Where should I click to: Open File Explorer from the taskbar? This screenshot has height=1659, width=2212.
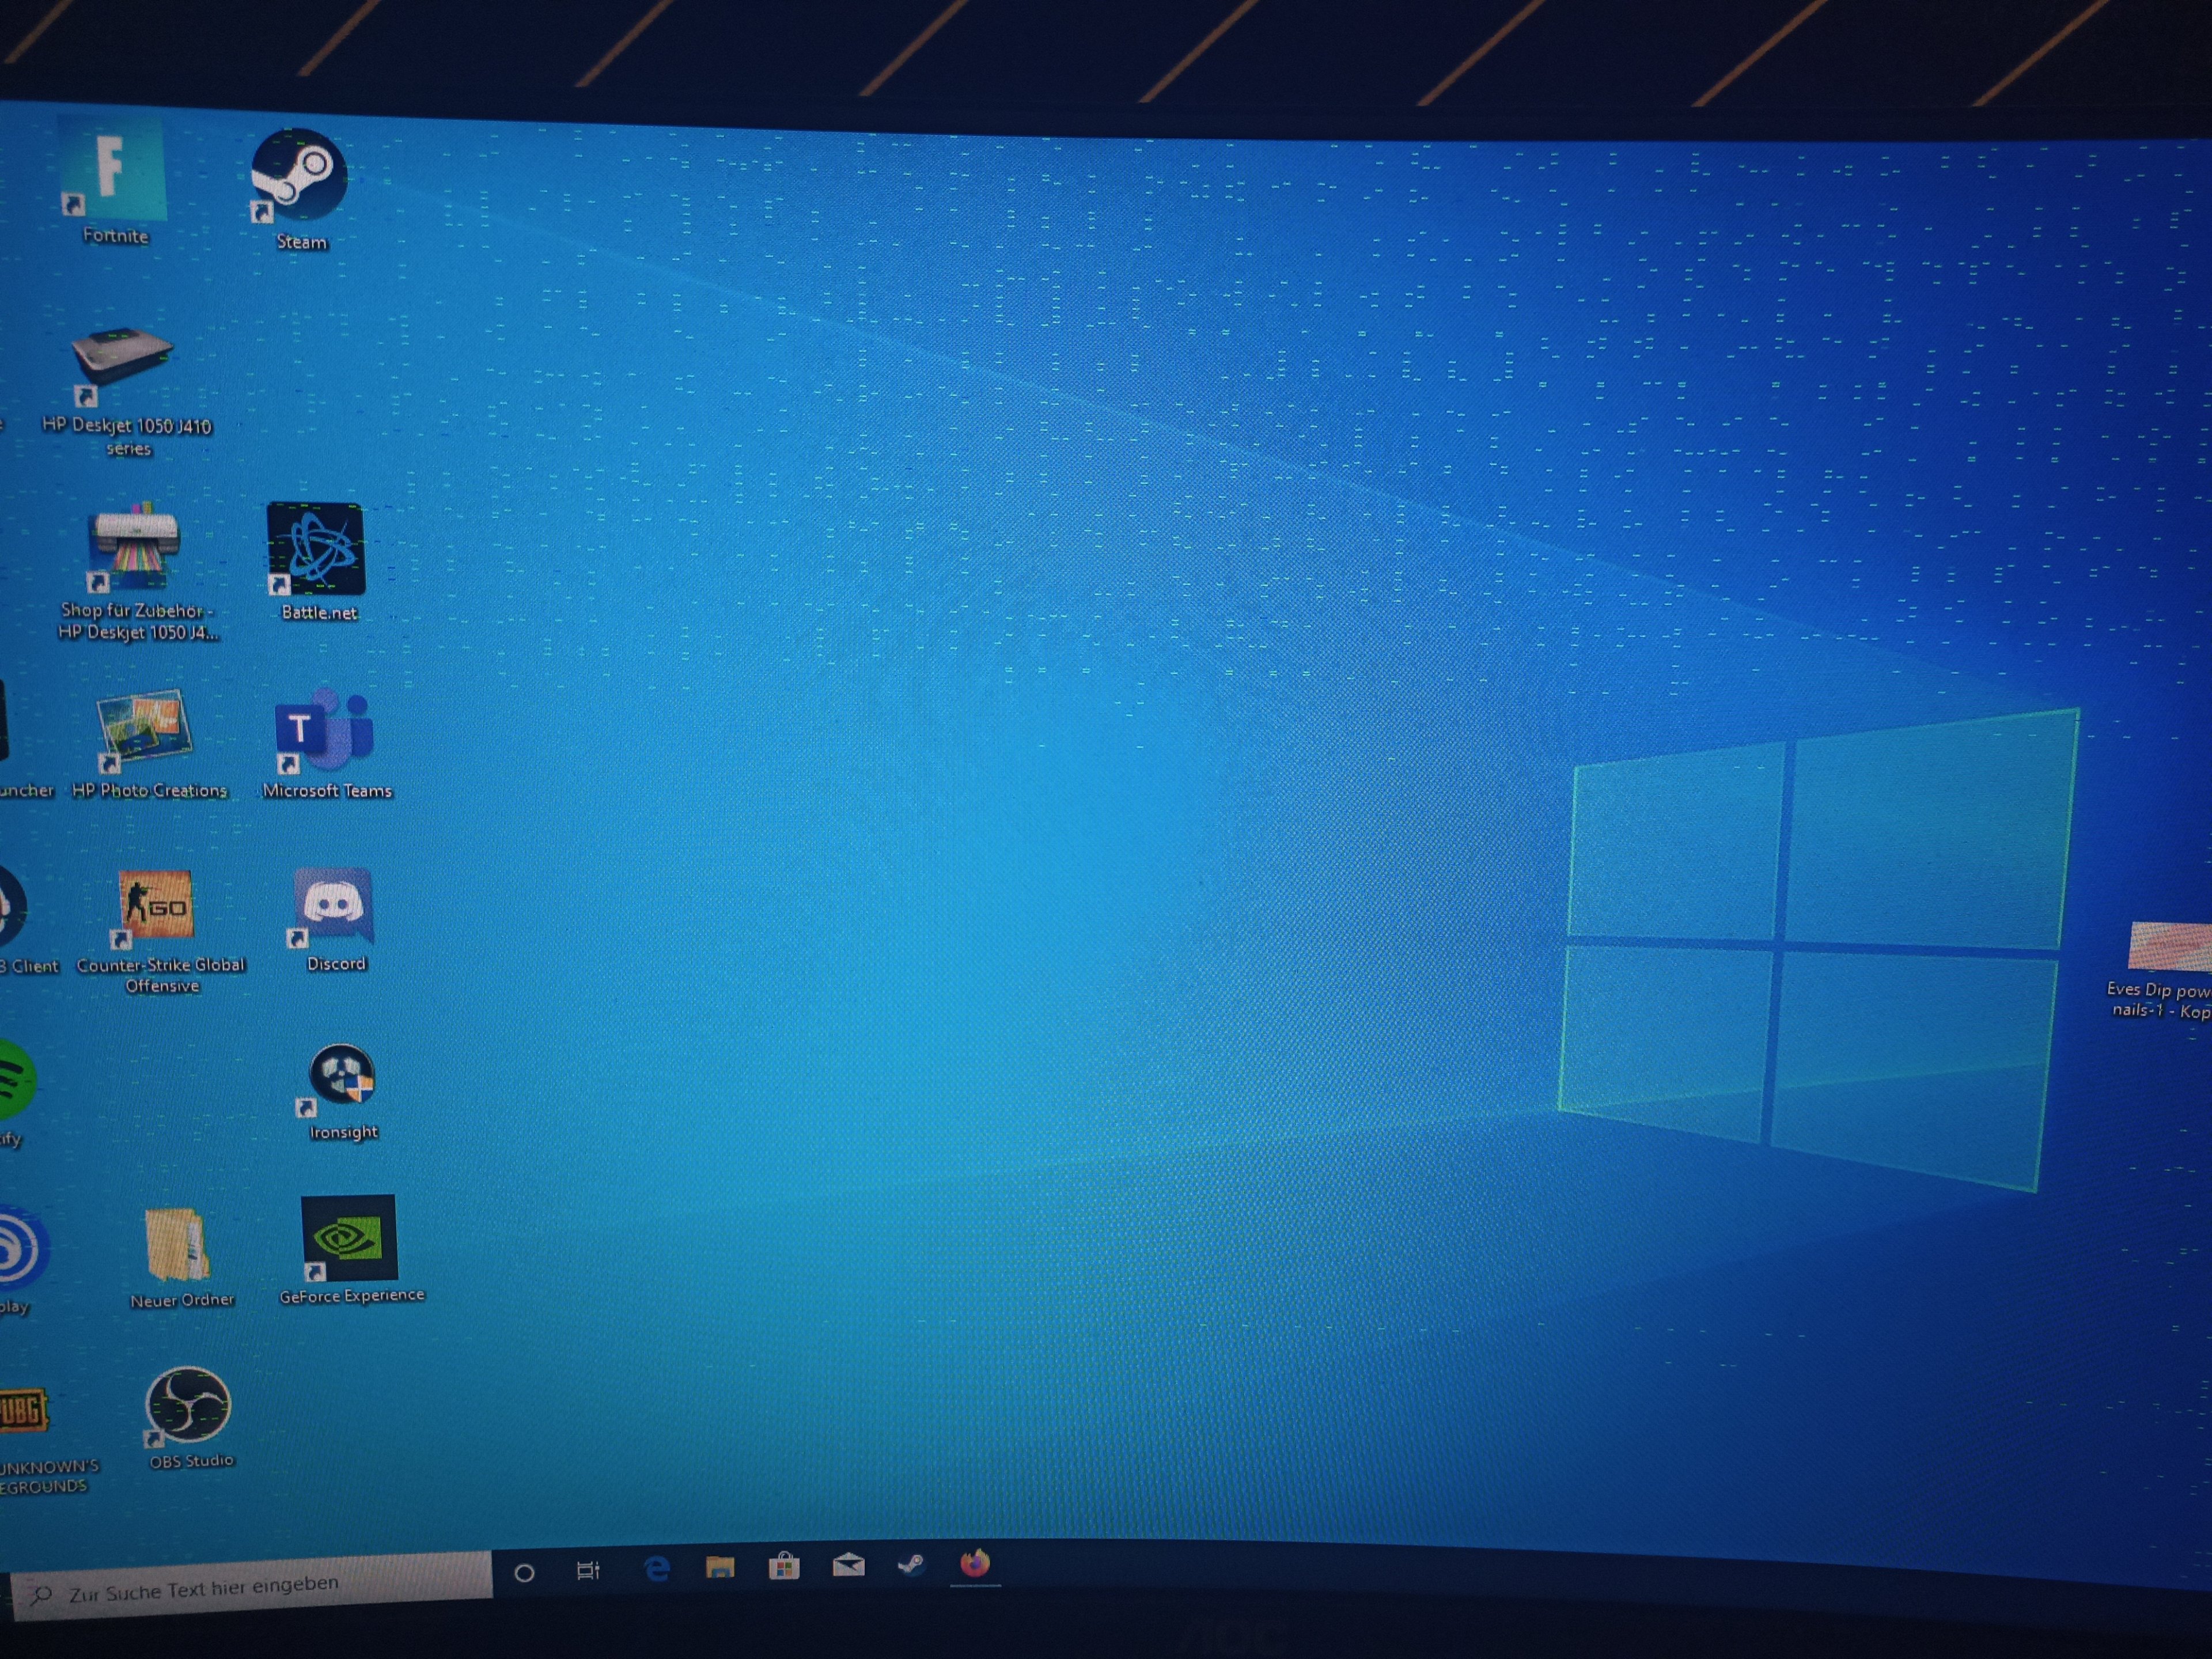point(720,1567)
